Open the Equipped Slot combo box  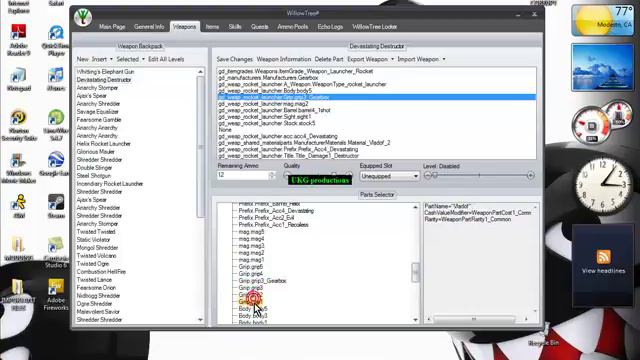pos(389,176)
